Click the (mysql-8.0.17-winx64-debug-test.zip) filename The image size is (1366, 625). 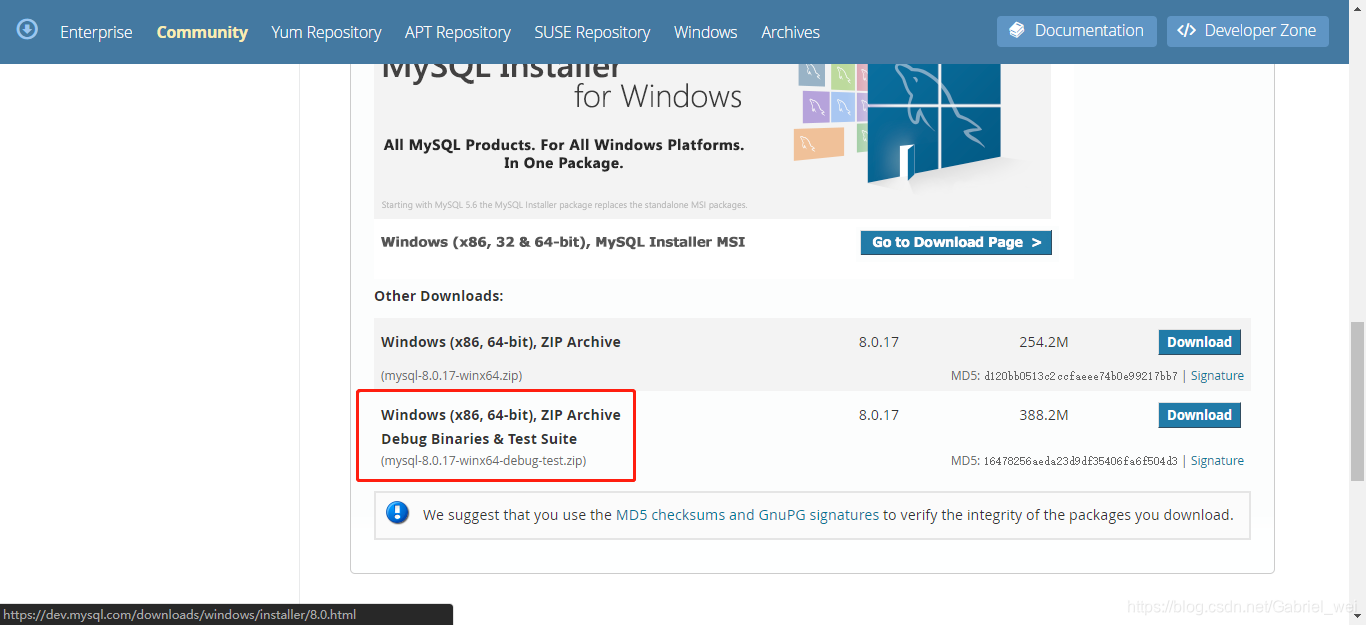click(x=484, y=461)
